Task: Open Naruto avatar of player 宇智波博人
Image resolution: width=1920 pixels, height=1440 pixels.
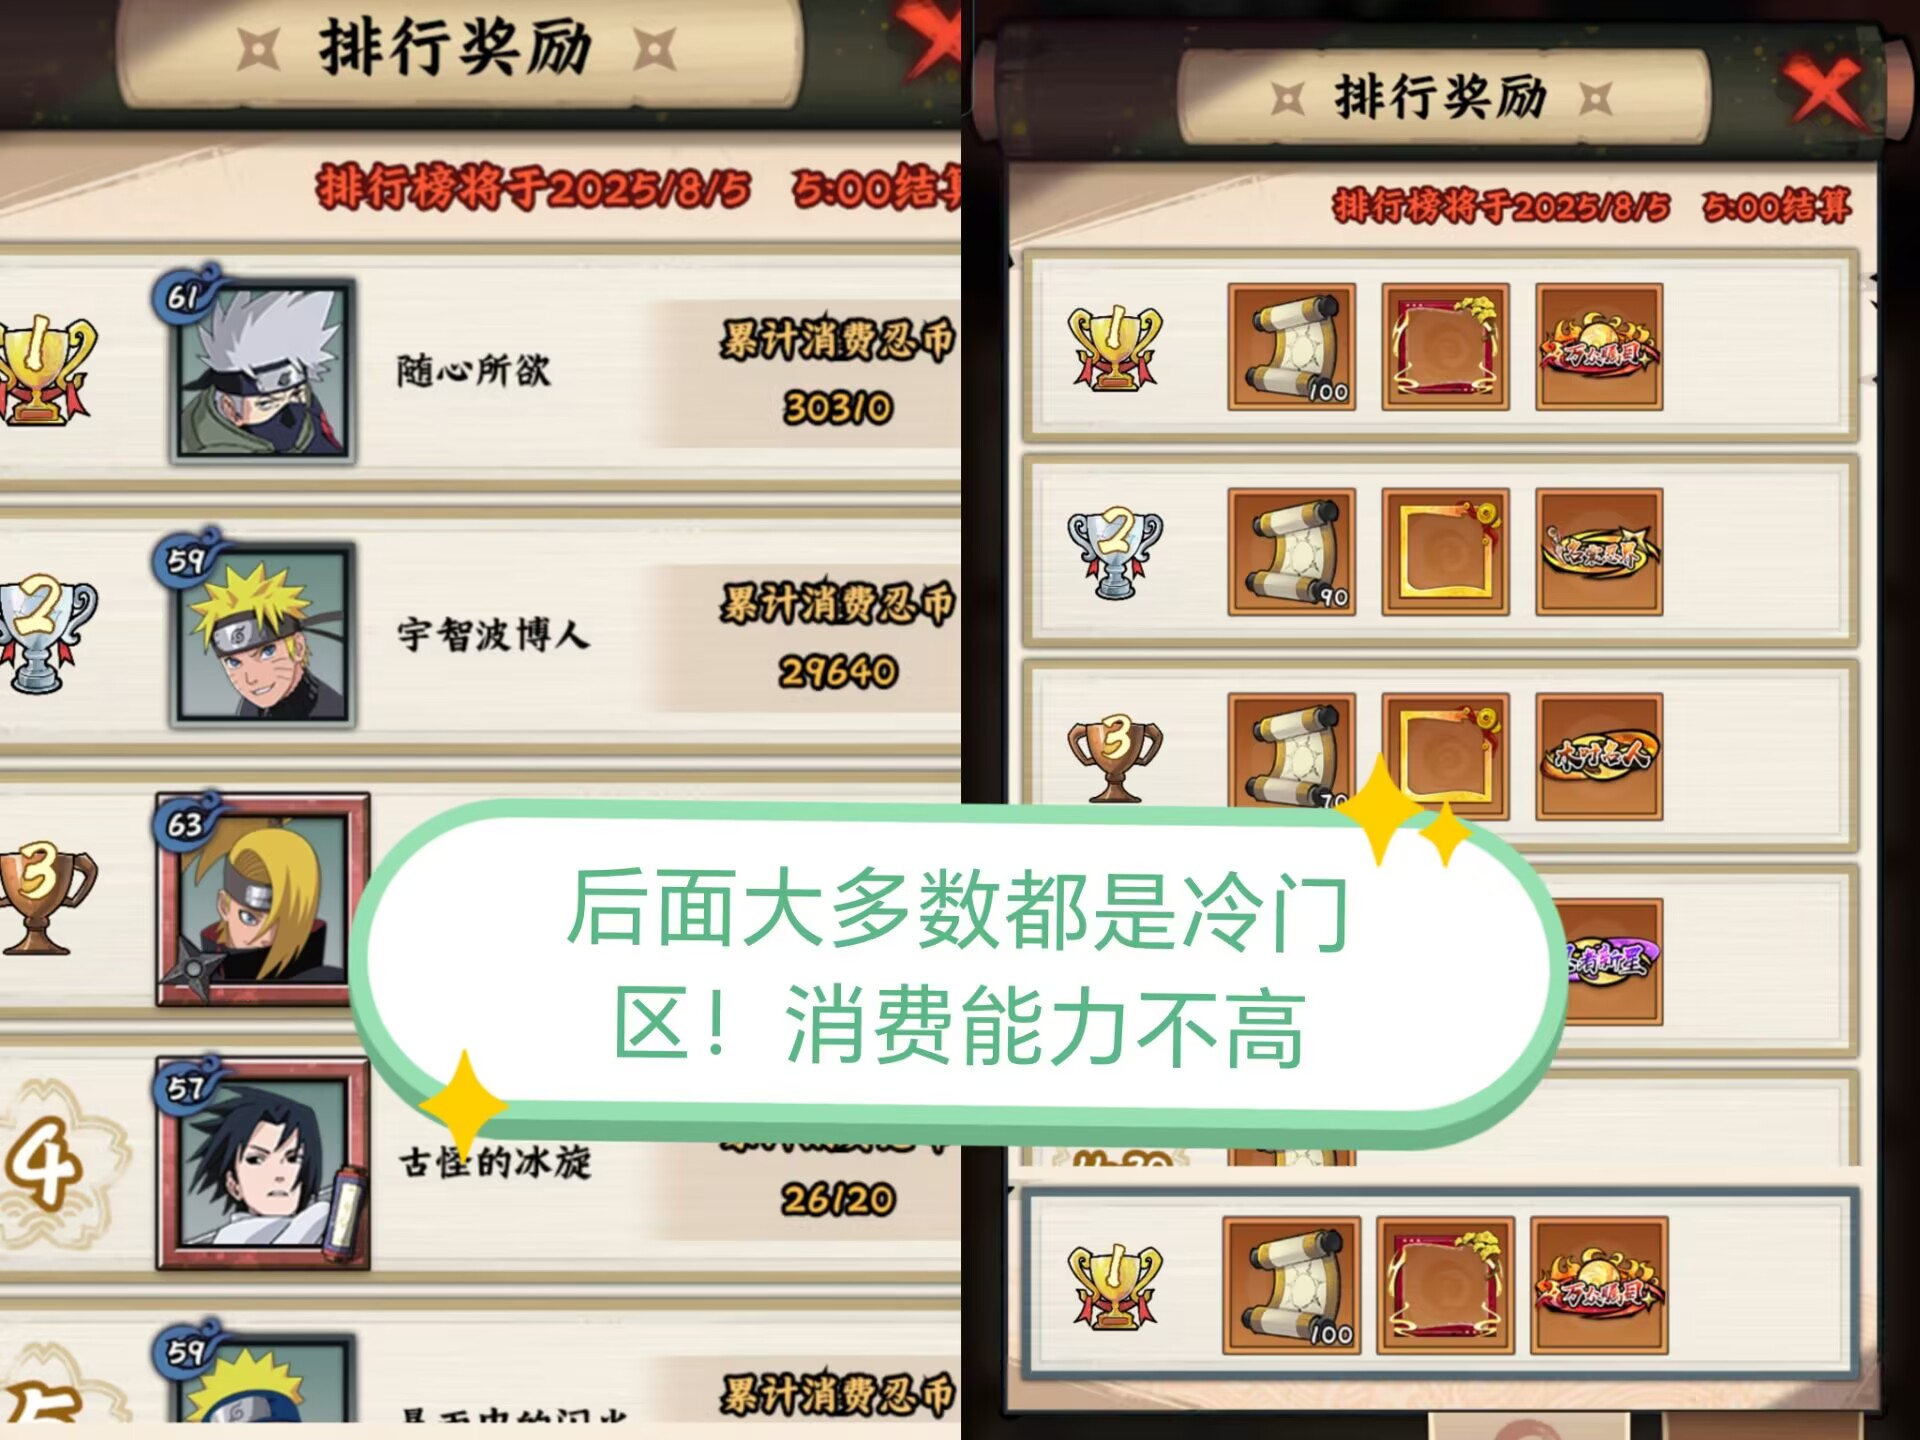Action: click(263, 635)
